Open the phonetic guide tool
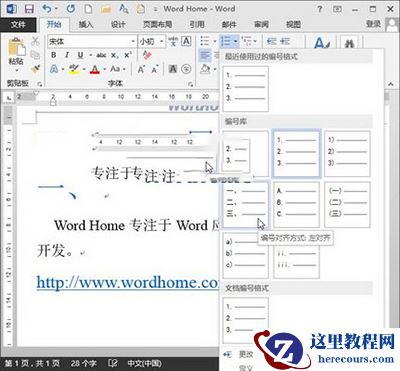 (x=173, y=41)
